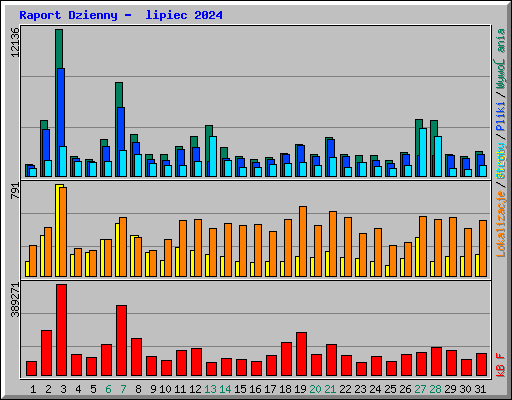The image size is (512, 400).
Task: Click the chart title Raport Dzienny lipiec 2024
Action: pos(121,15)
